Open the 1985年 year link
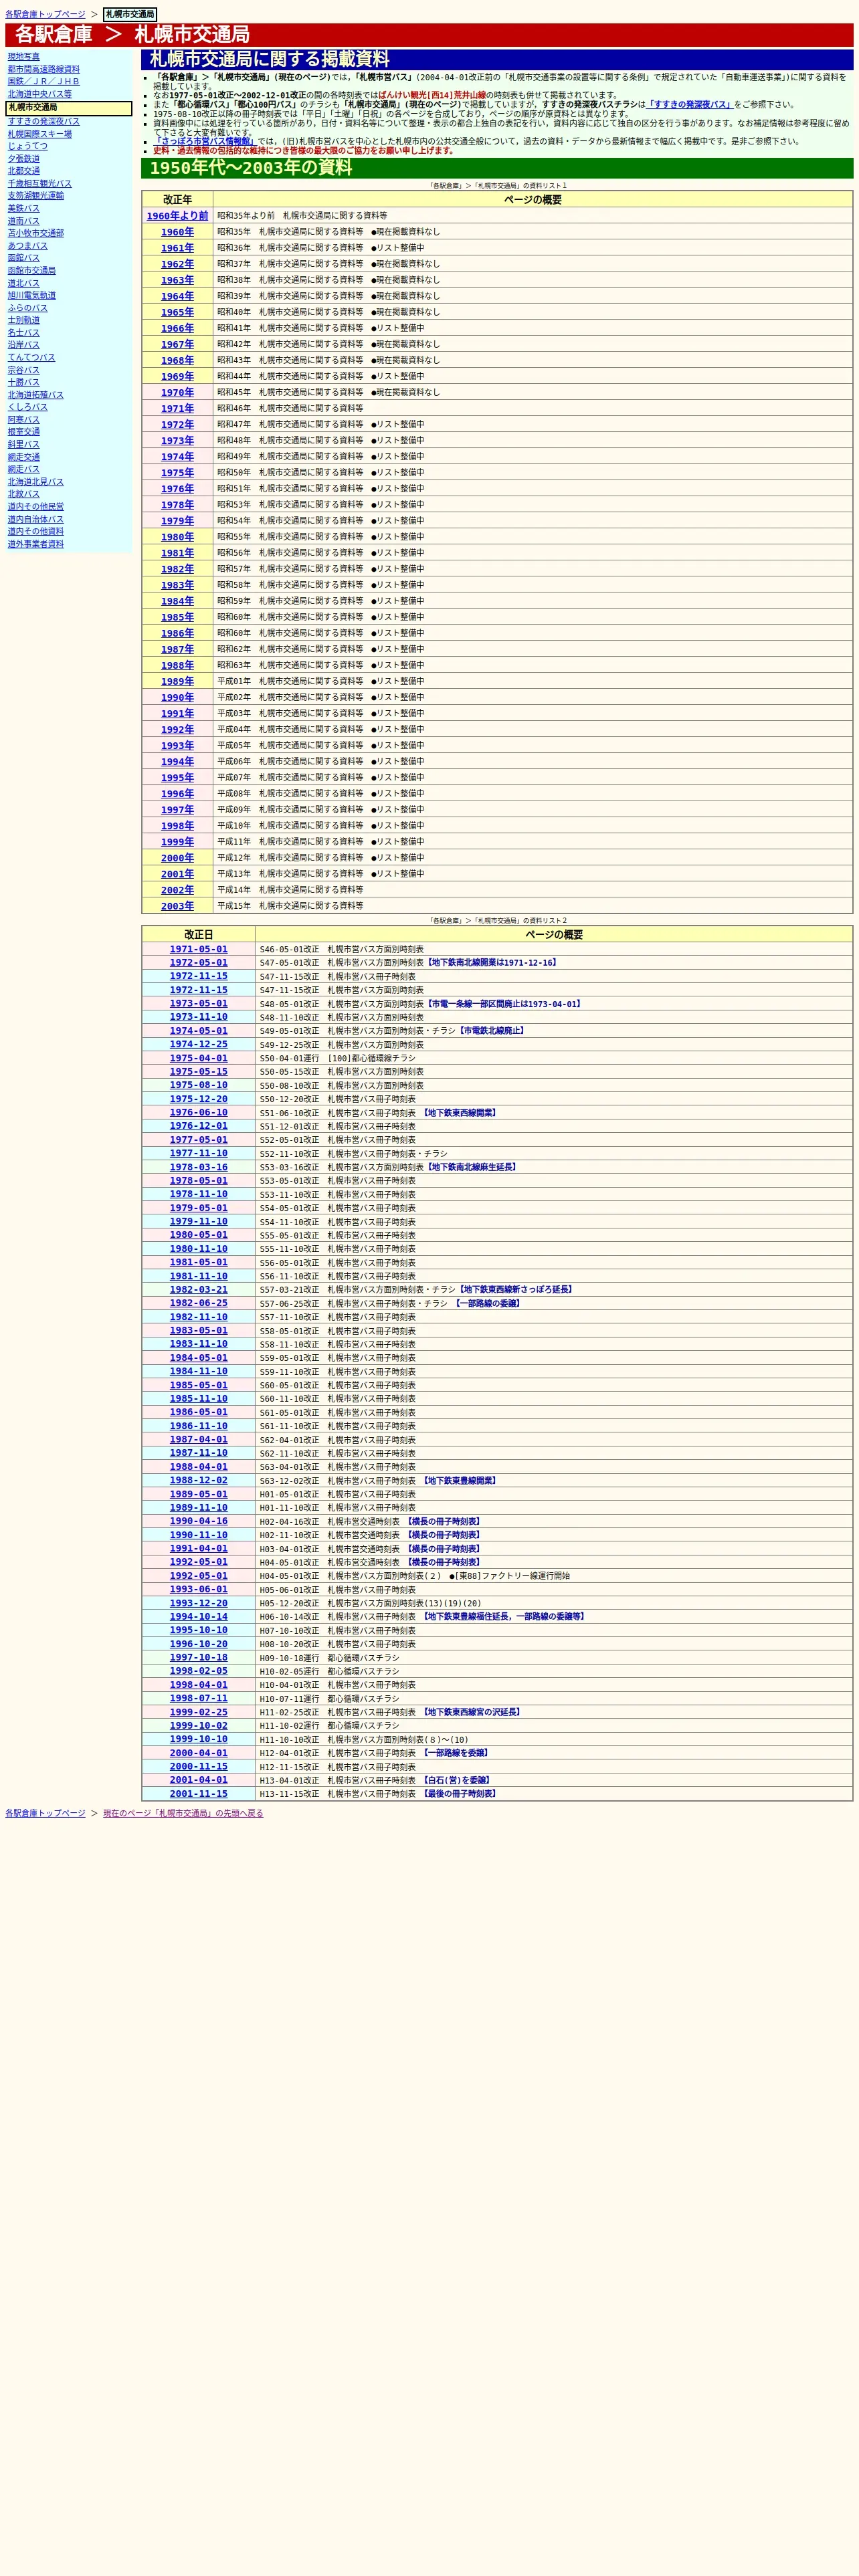Viewport: 859px width, 2576px height. coord(178,617)
